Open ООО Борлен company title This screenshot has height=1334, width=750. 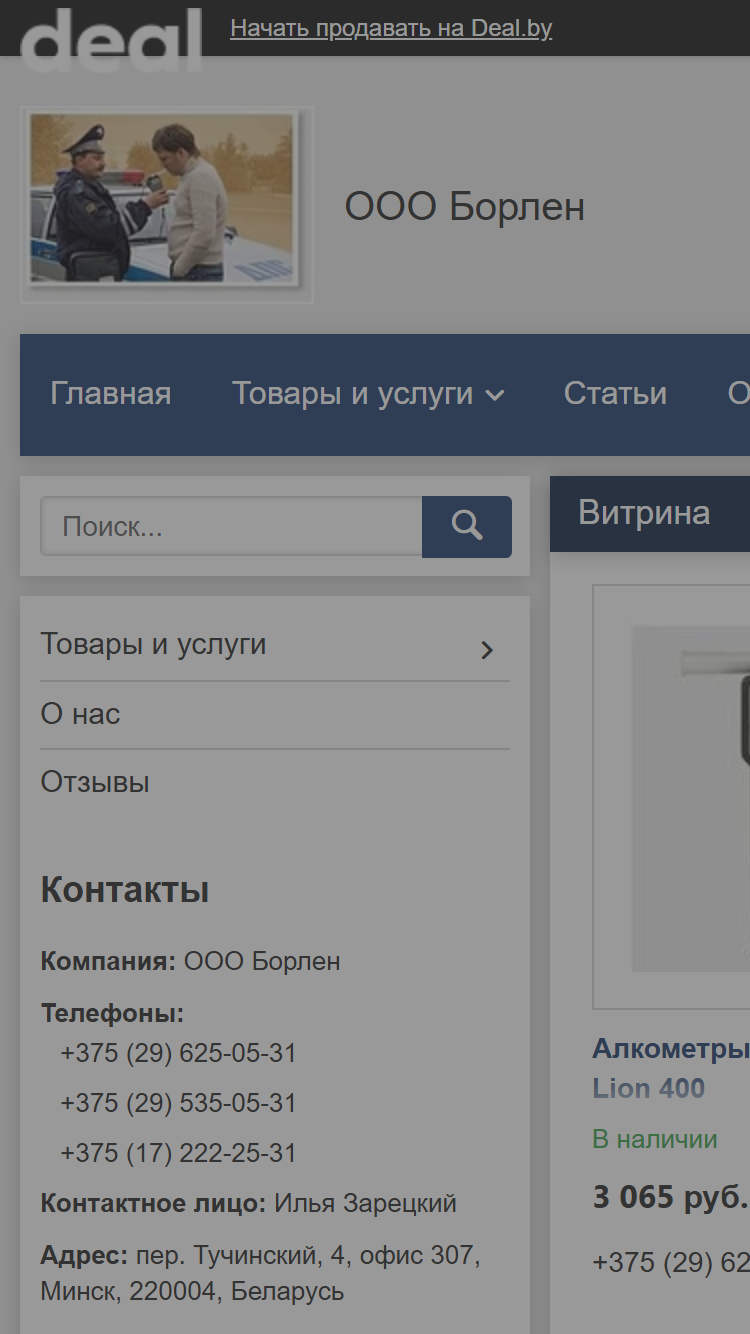(465, 207)
